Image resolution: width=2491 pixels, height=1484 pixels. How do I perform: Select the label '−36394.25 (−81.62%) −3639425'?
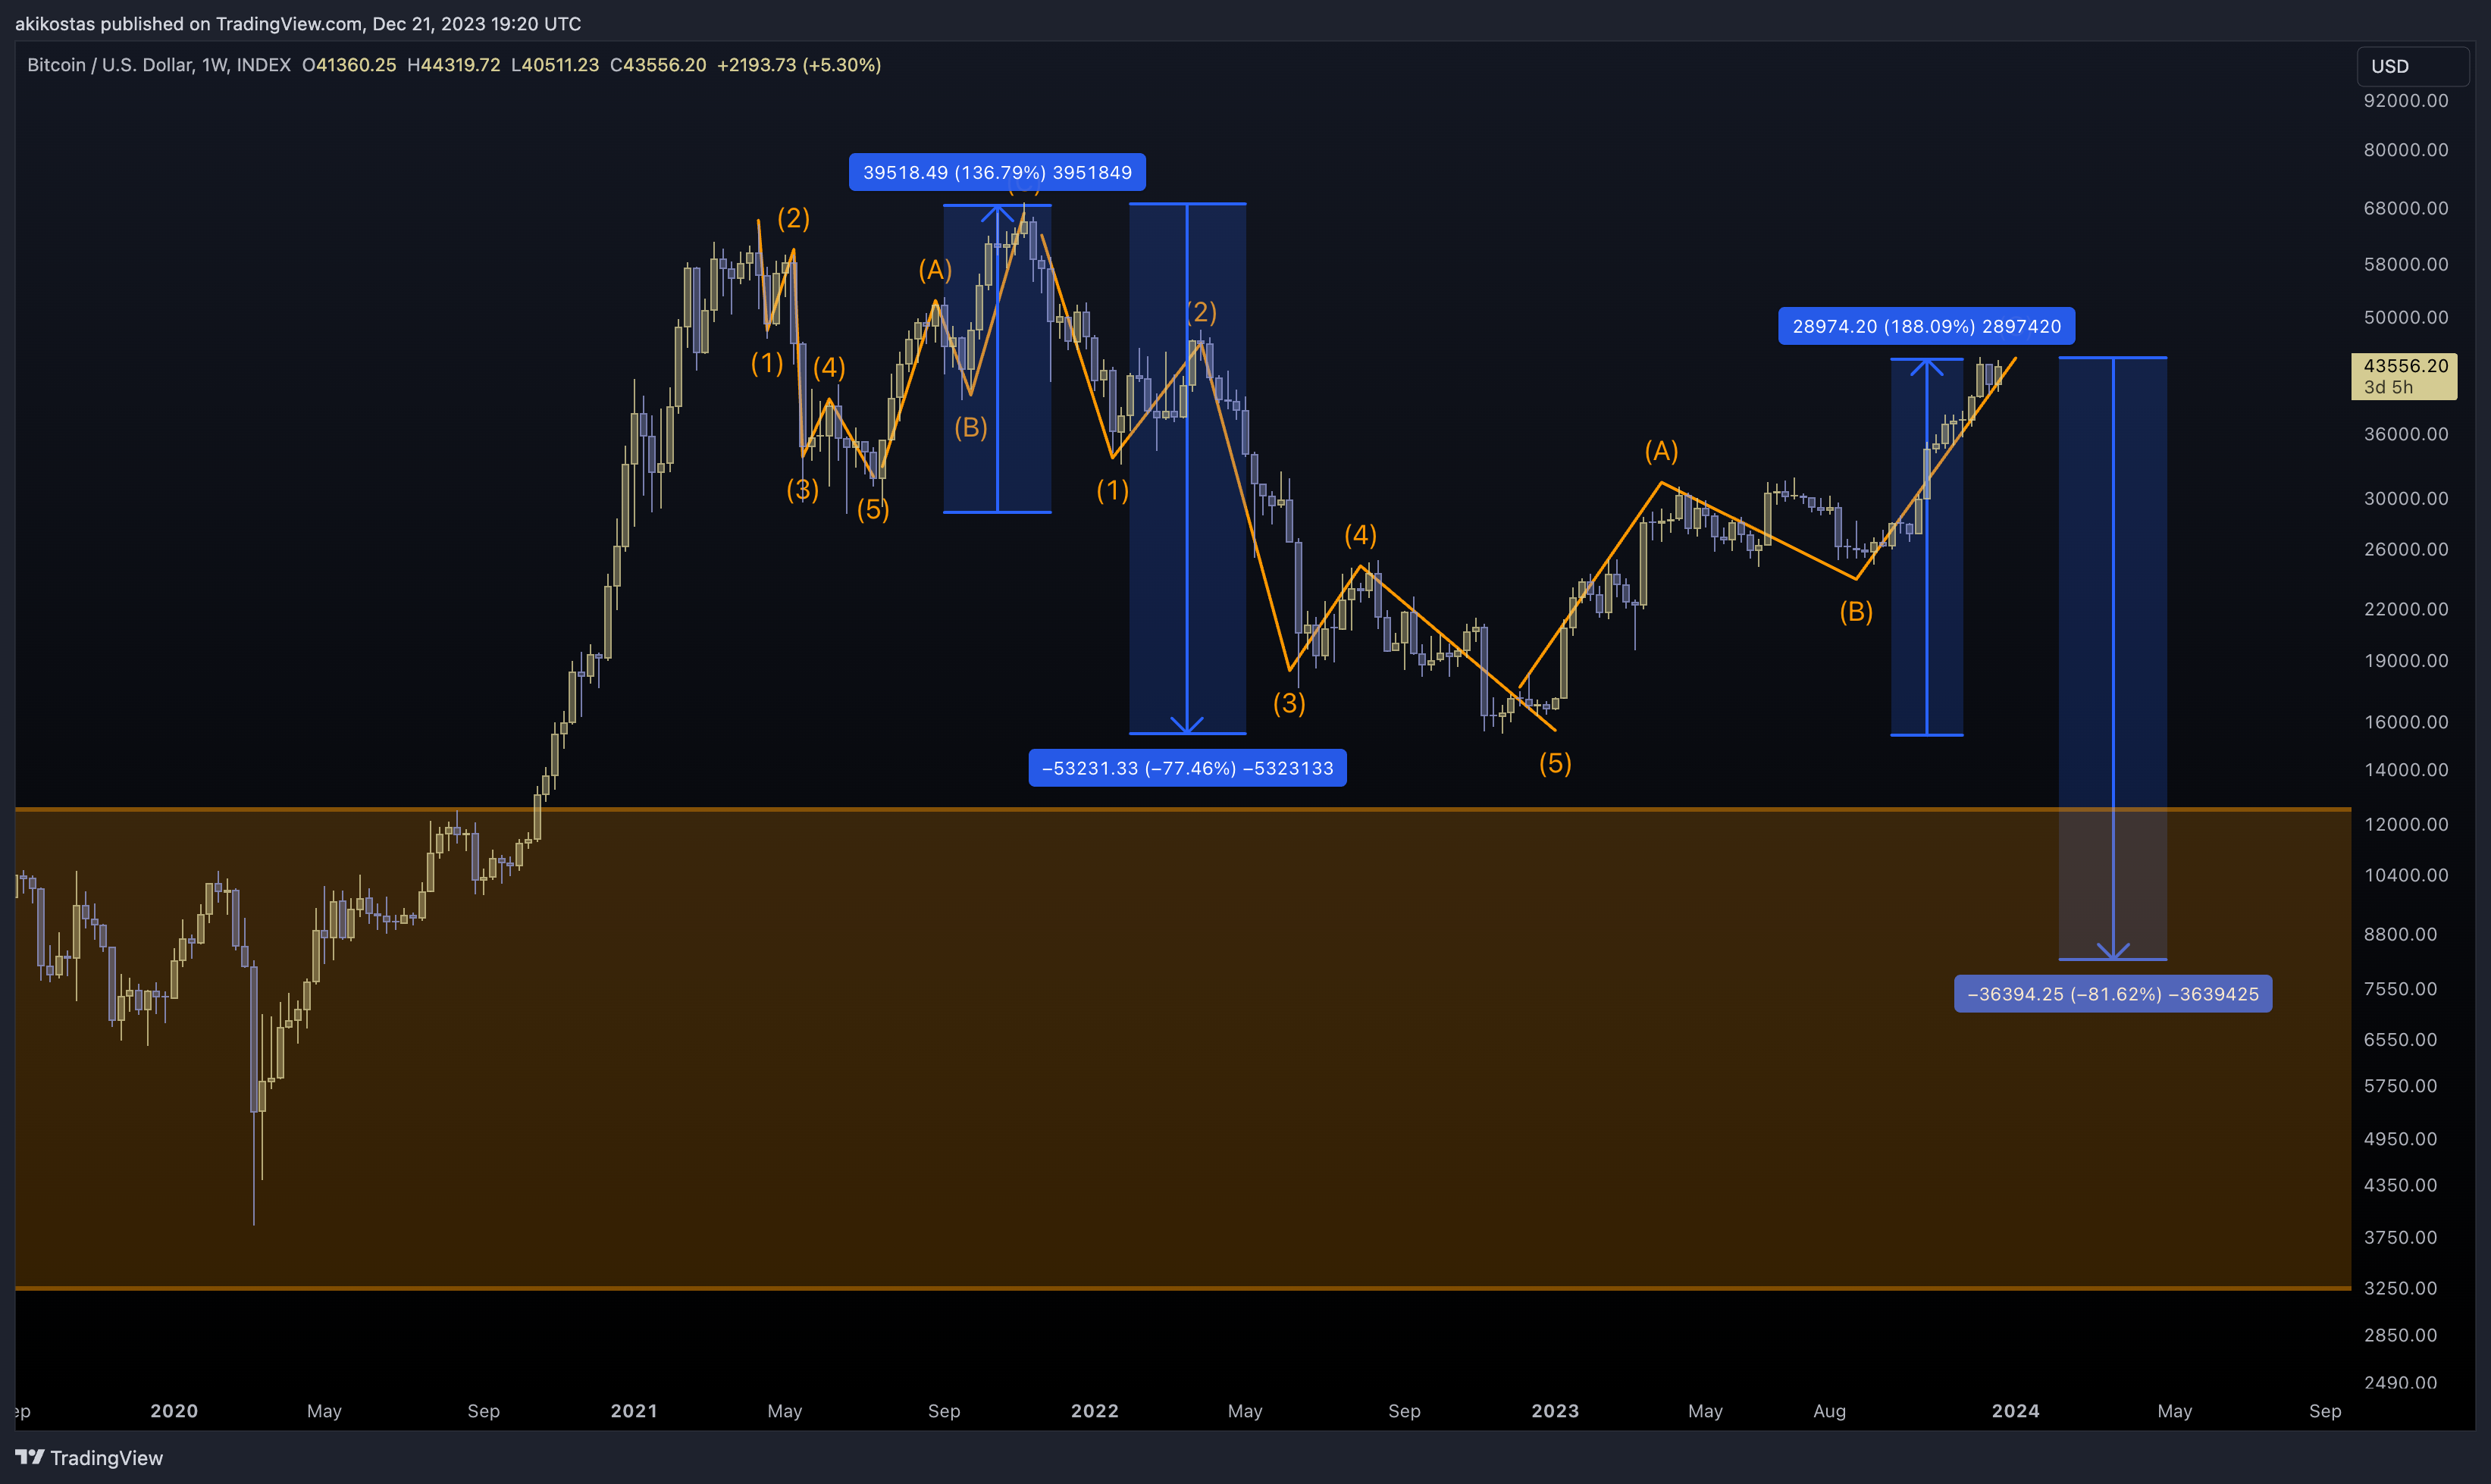tap(2112, 994)
